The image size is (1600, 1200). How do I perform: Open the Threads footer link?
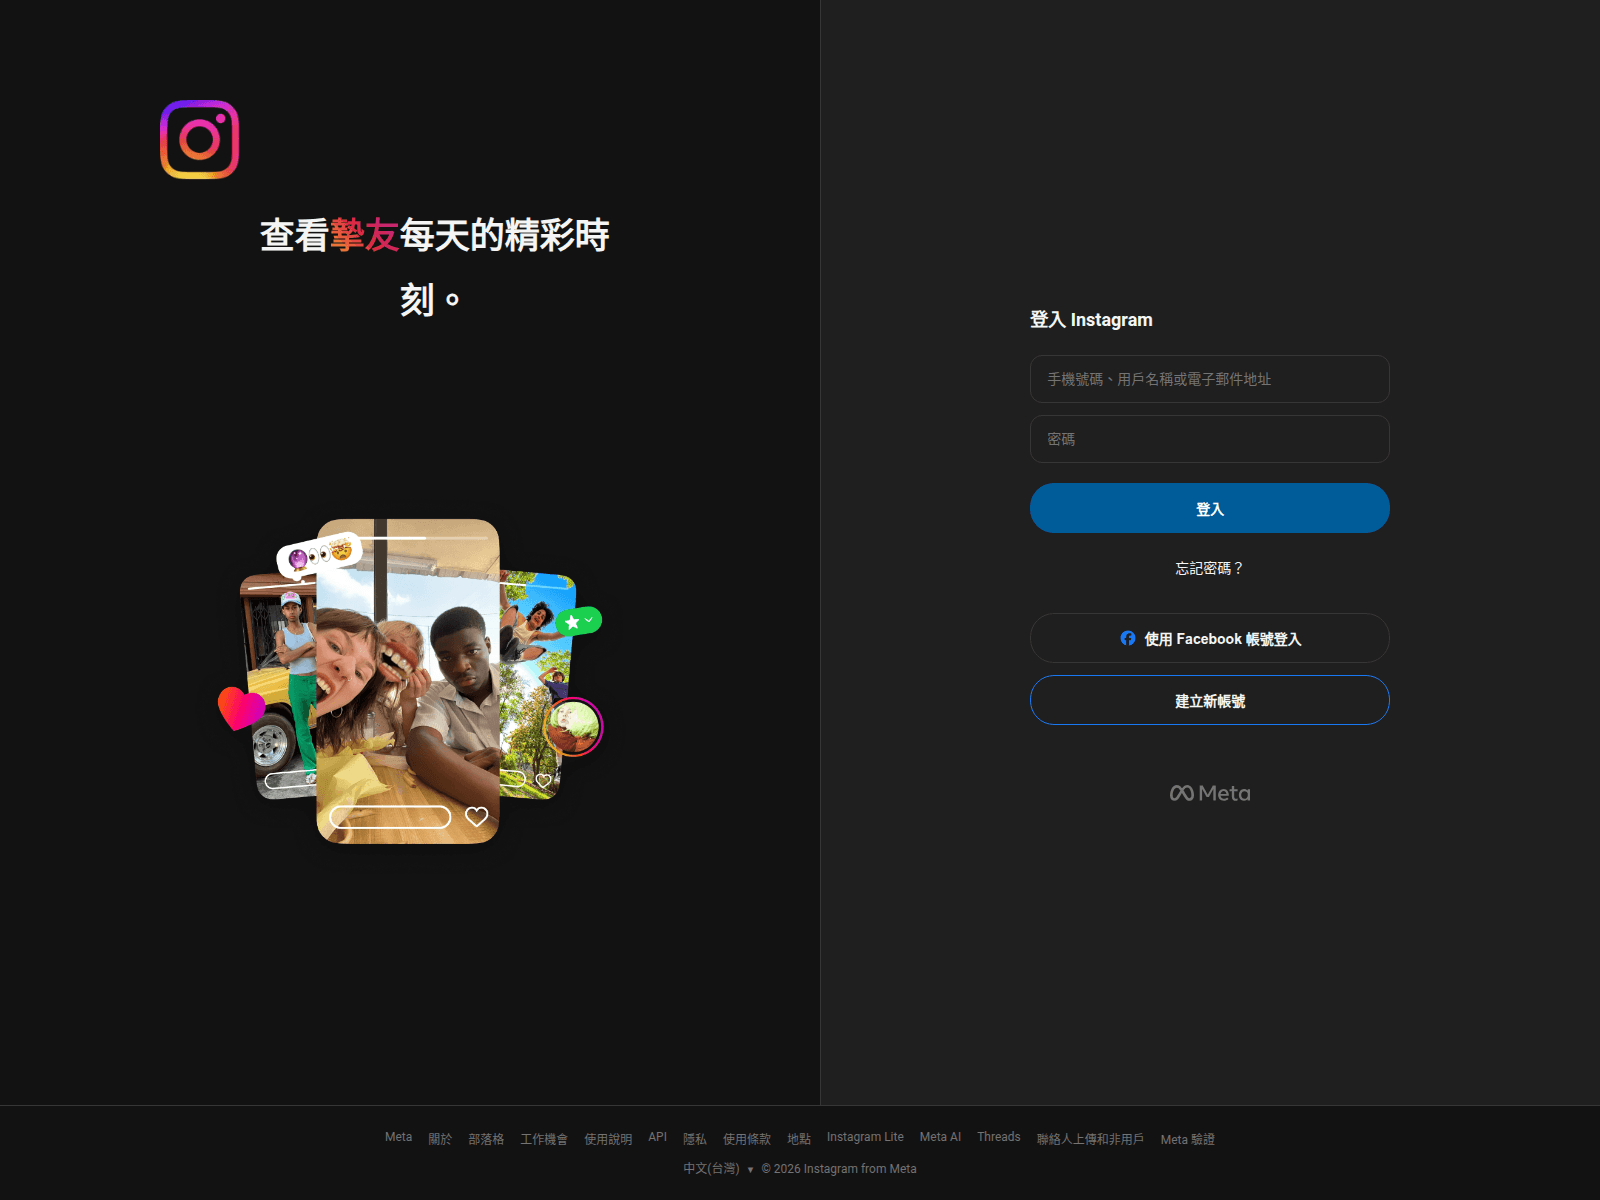click(x=998, y=1137)
